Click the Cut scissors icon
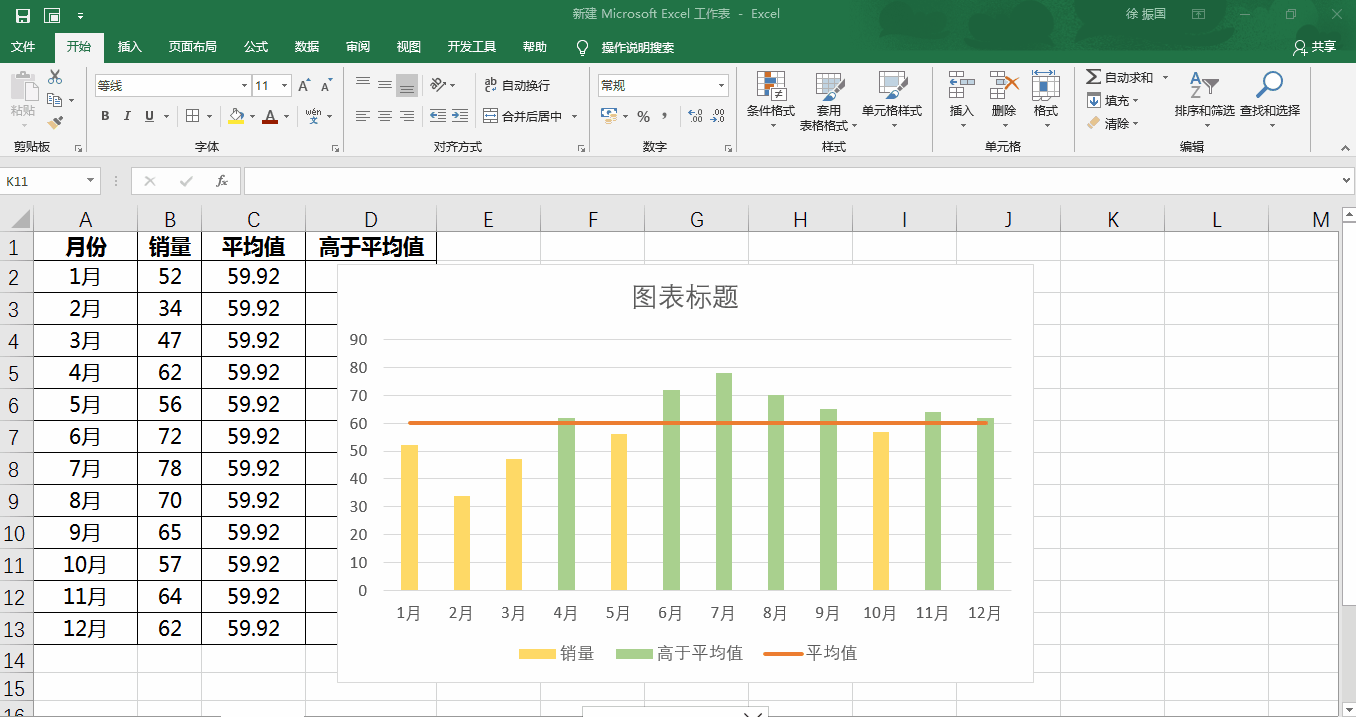The width and height of the screenshot is (1356, 717). click(54, 77)
